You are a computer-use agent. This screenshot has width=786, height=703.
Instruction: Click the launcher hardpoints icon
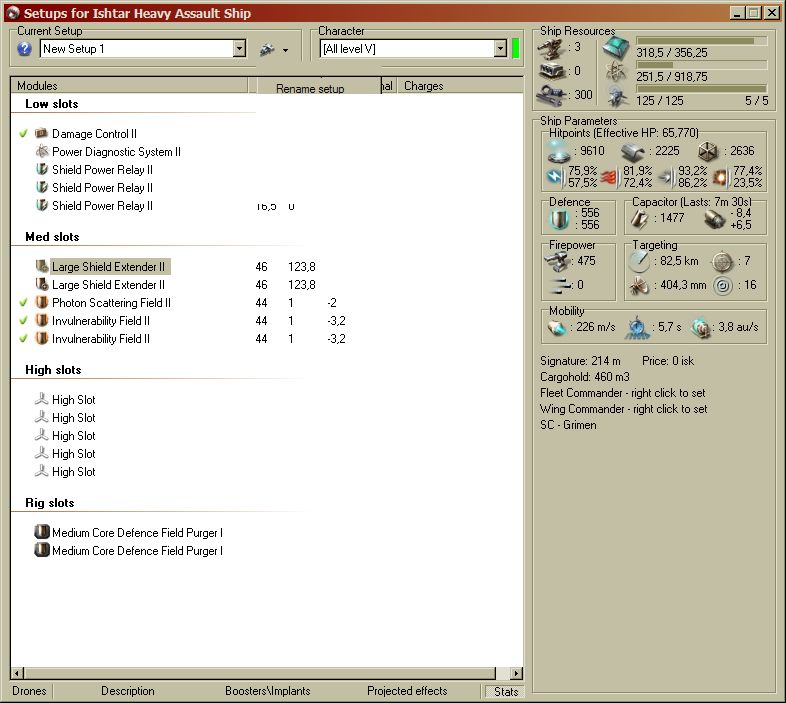(551, 71)
